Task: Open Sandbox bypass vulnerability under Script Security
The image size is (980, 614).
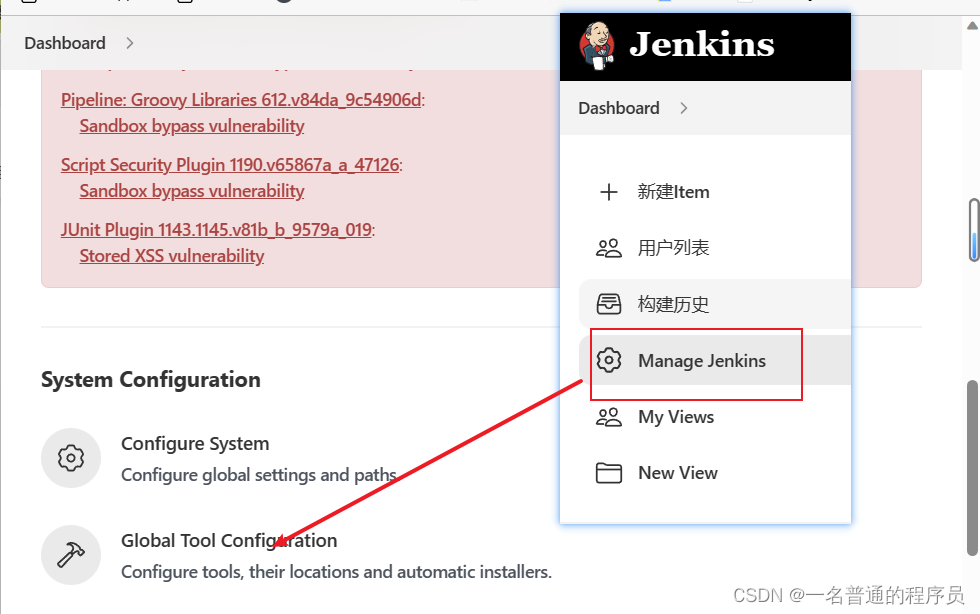Action: tap(192, 191)
